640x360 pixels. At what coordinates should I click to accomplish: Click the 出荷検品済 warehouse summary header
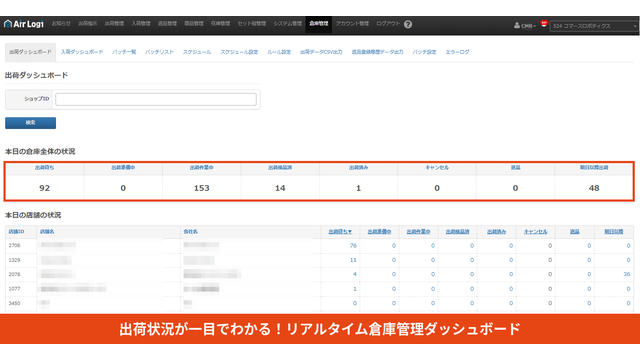(280, 168)
